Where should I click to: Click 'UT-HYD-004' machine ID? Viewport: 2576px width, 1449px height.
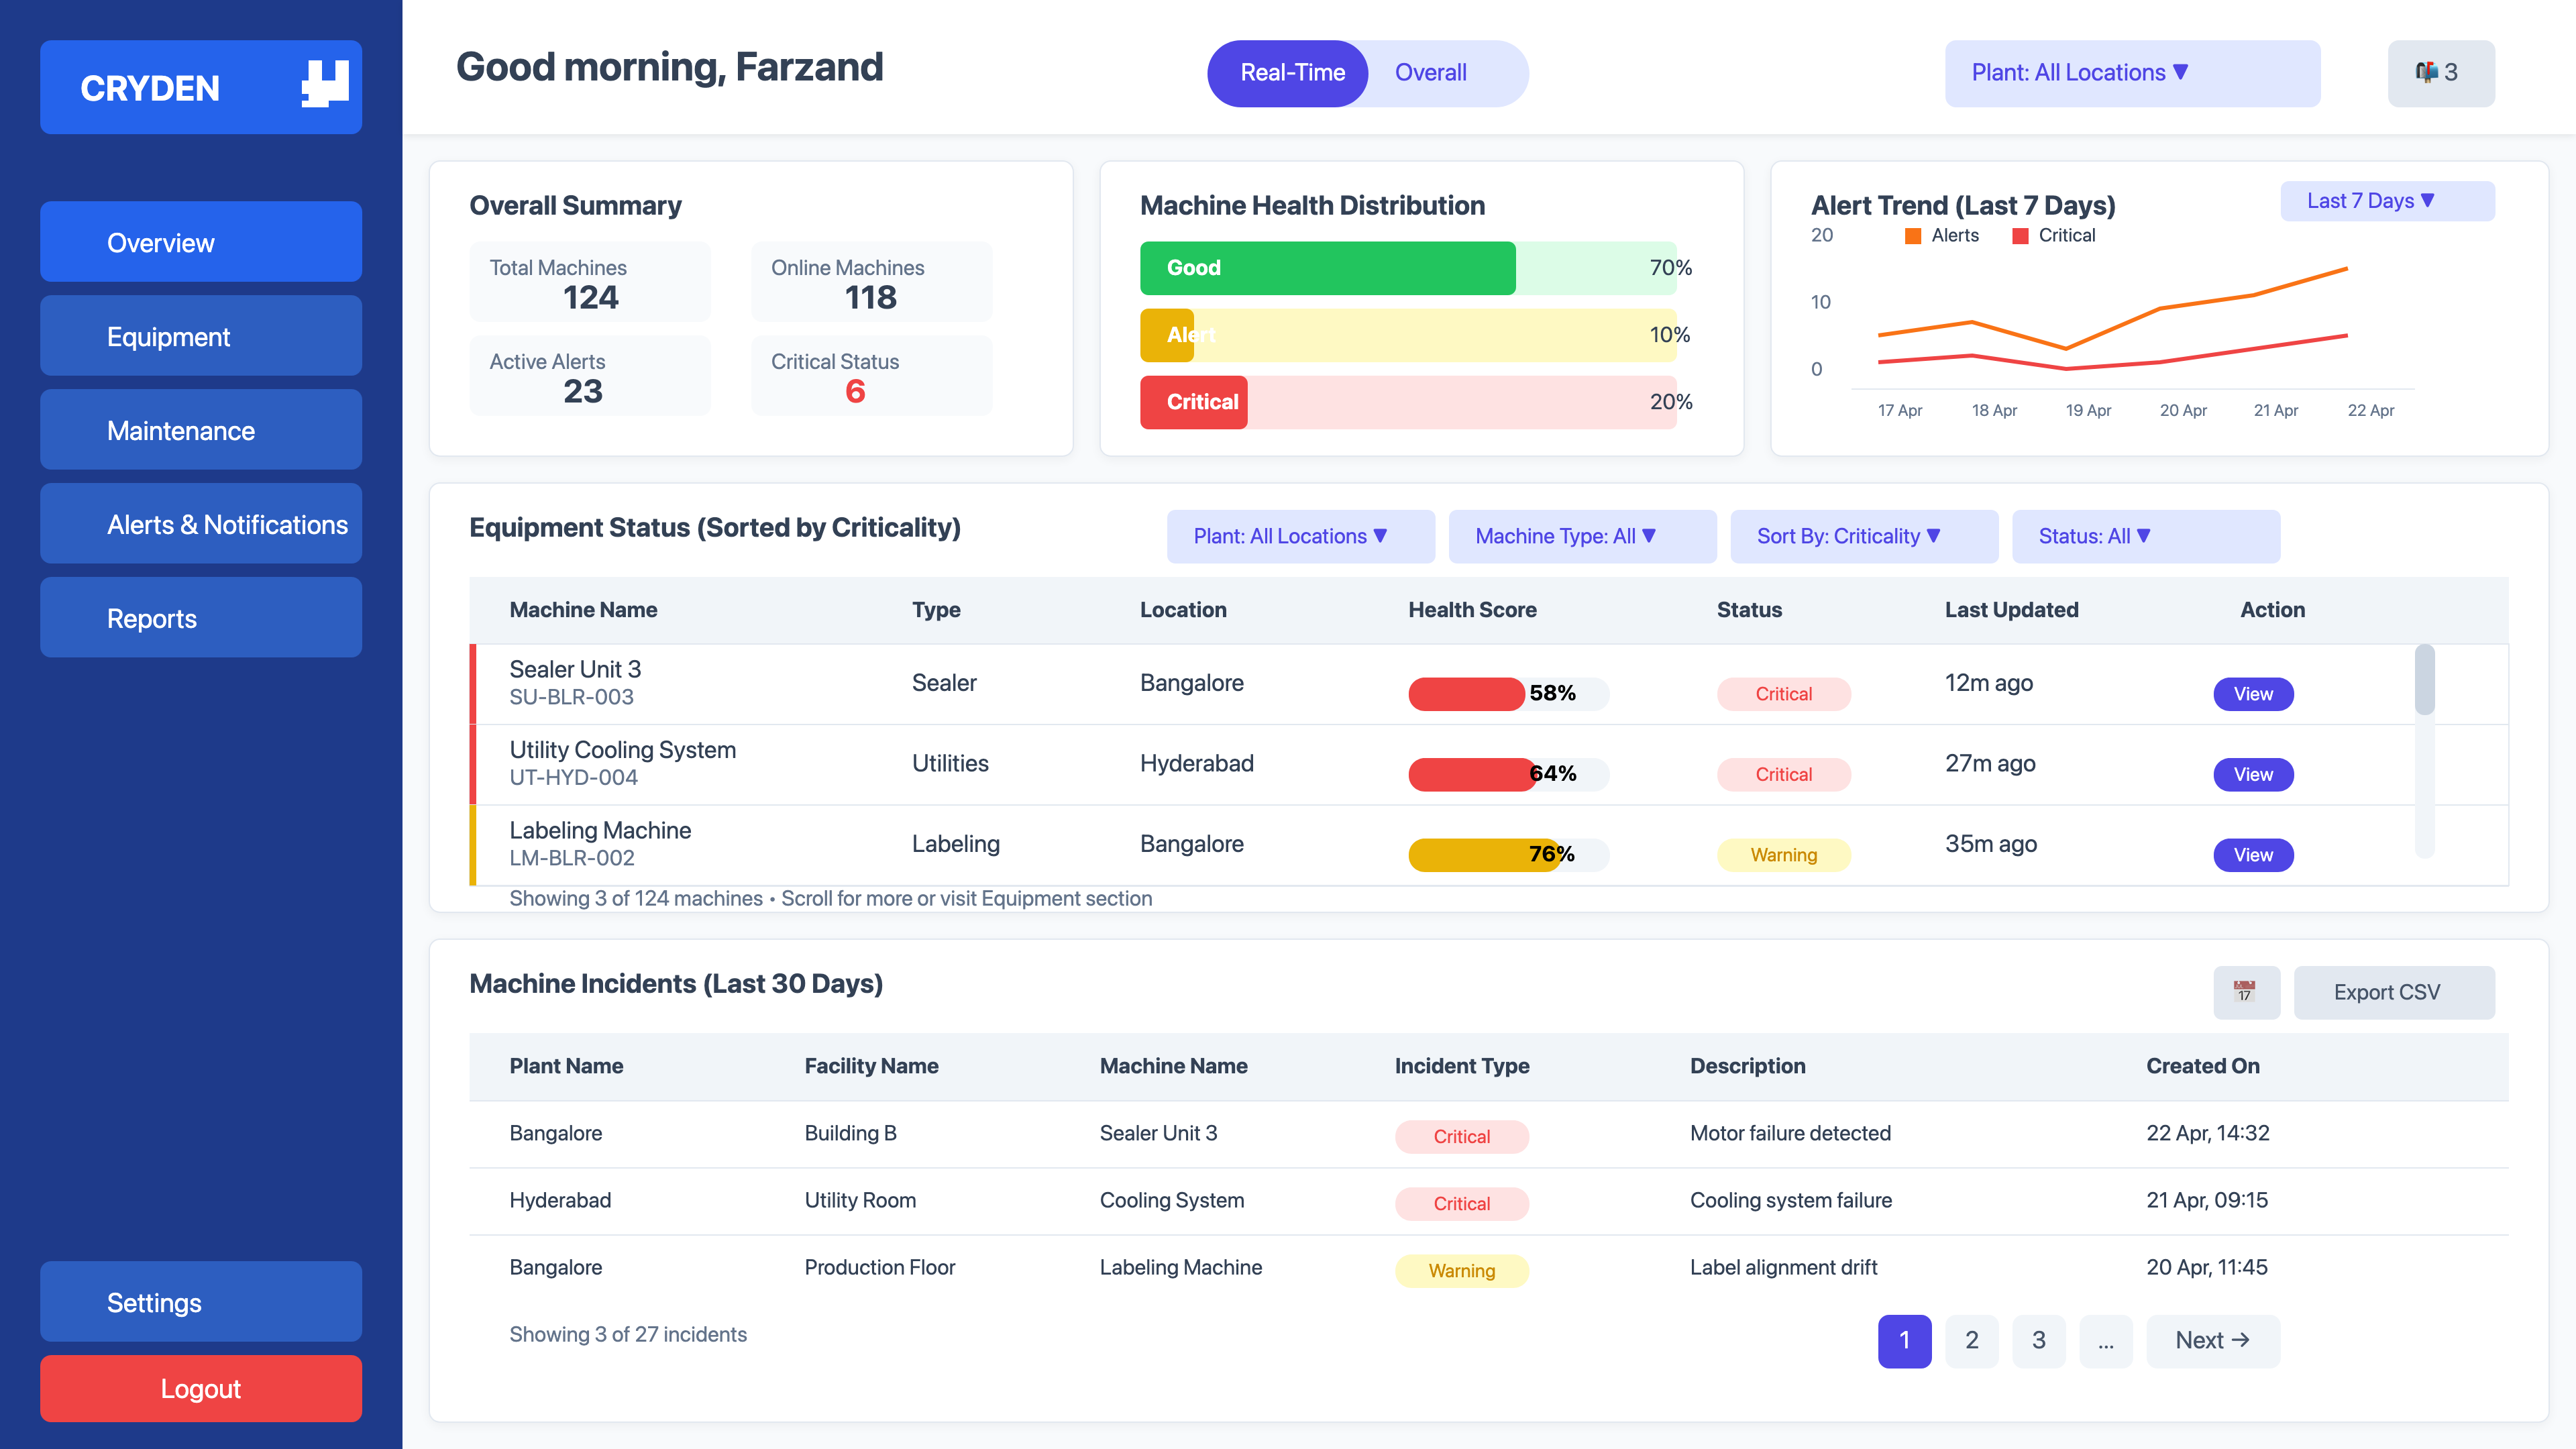coord(573,778)
